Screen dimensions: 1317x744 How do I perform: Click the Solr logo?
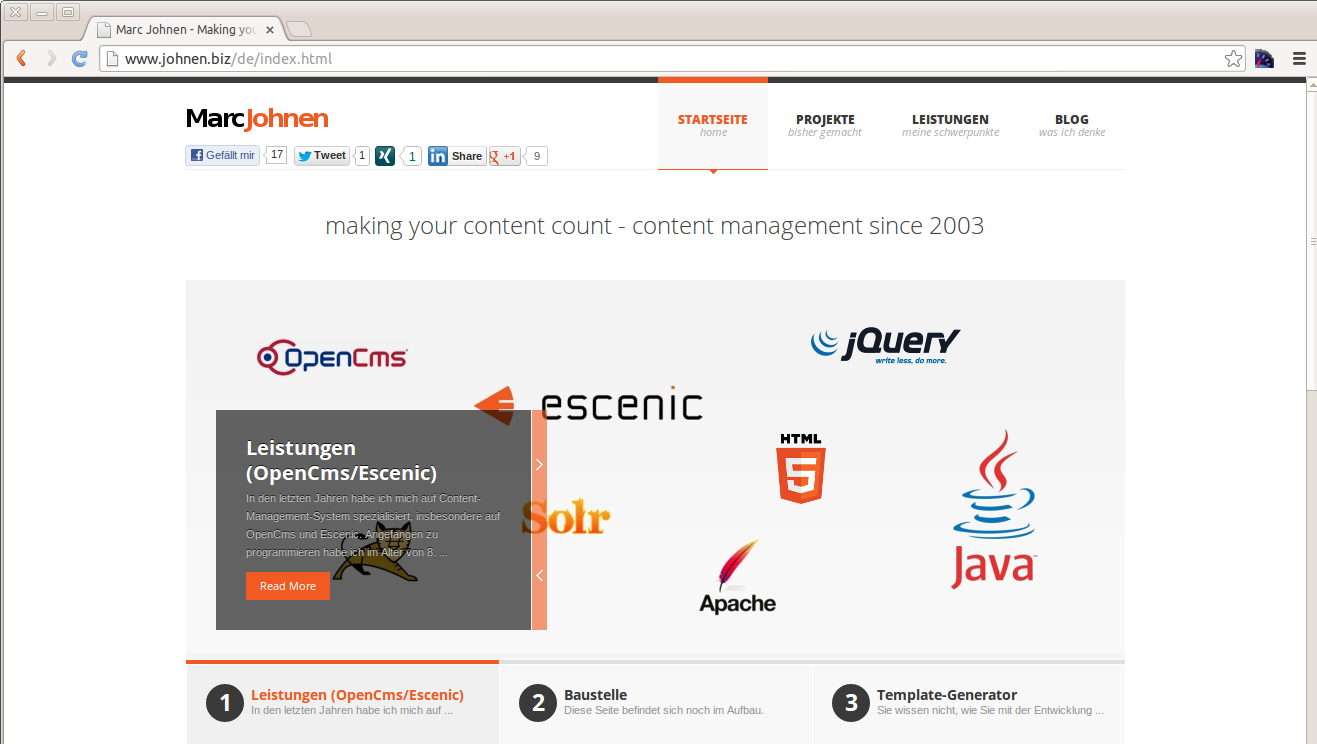(x=565, y=518)
